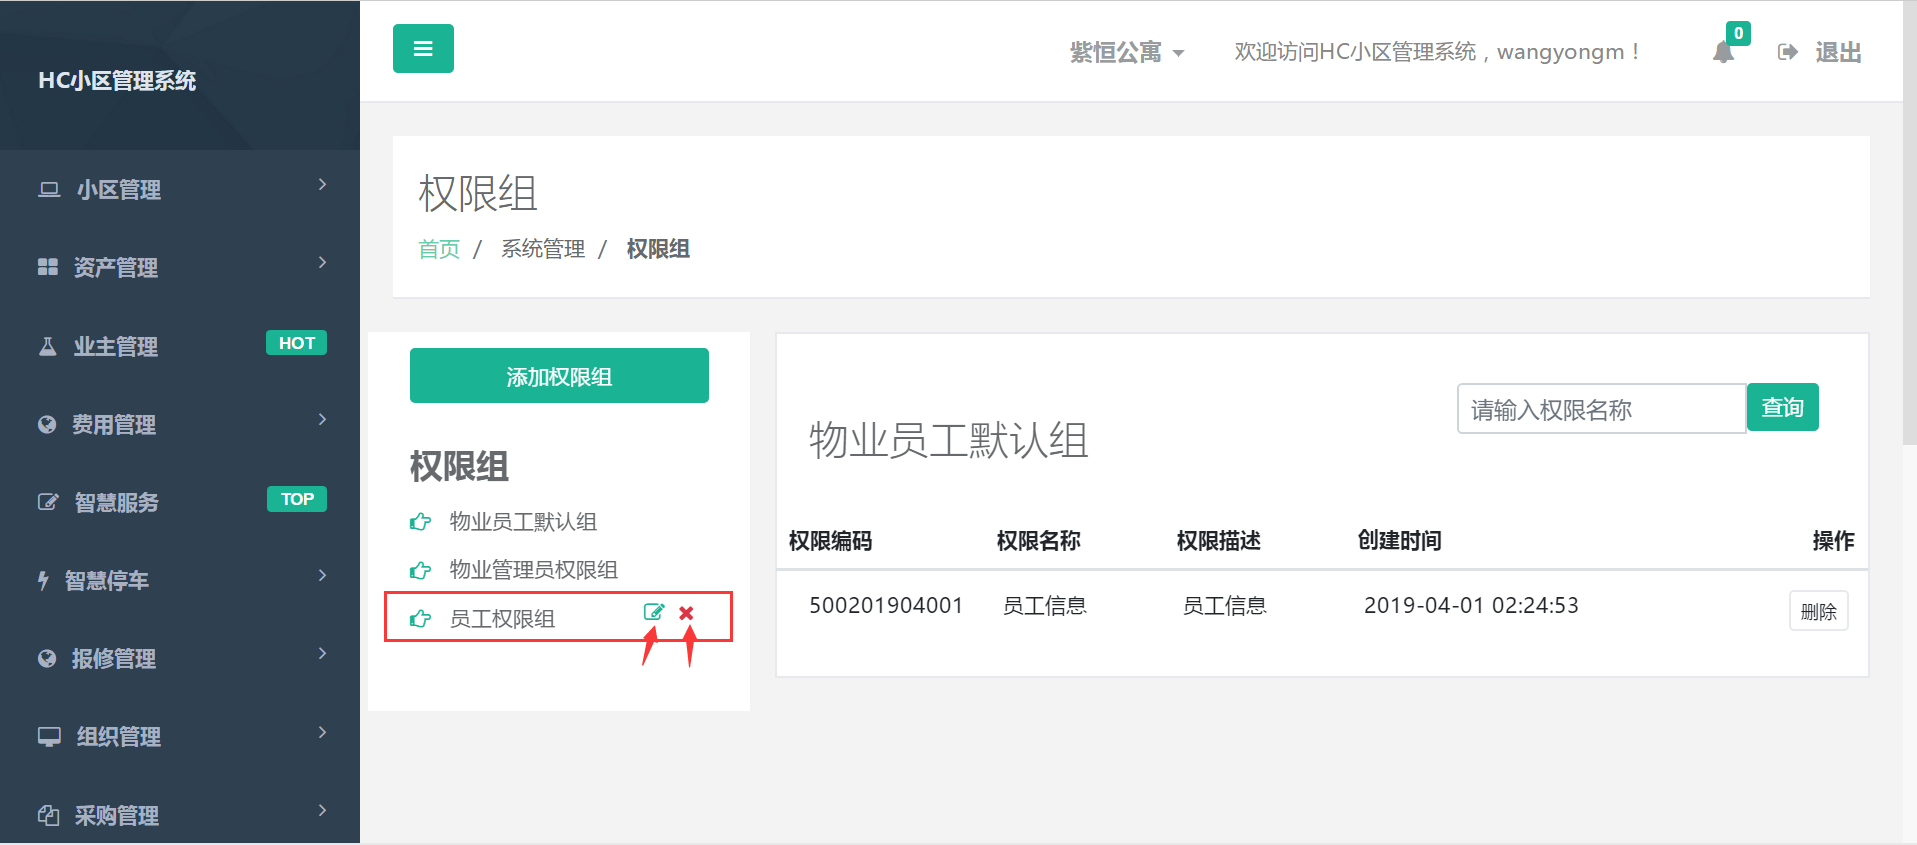1917x845 pixels.
Task: Click the globe icon beside 费用管理
Action: pyautogui.click(x=47, y=424)
